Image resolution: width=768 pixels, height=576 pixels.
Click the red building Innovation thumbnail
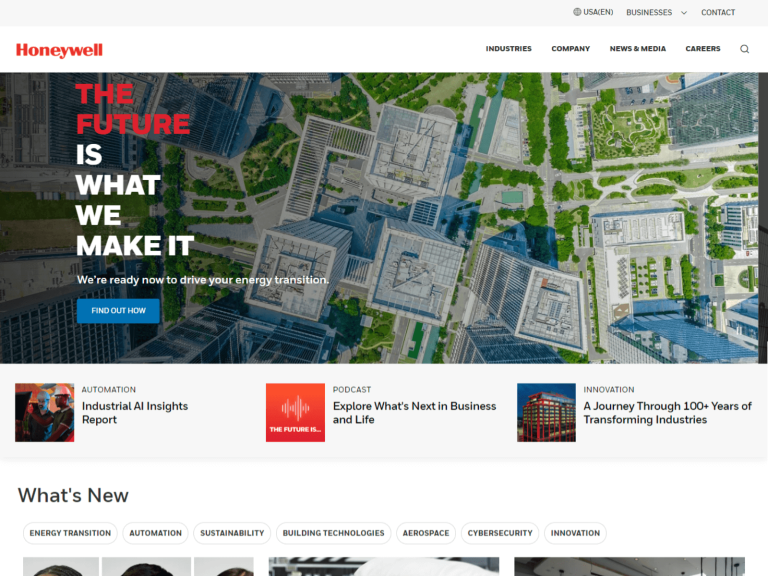click(546, 412)
